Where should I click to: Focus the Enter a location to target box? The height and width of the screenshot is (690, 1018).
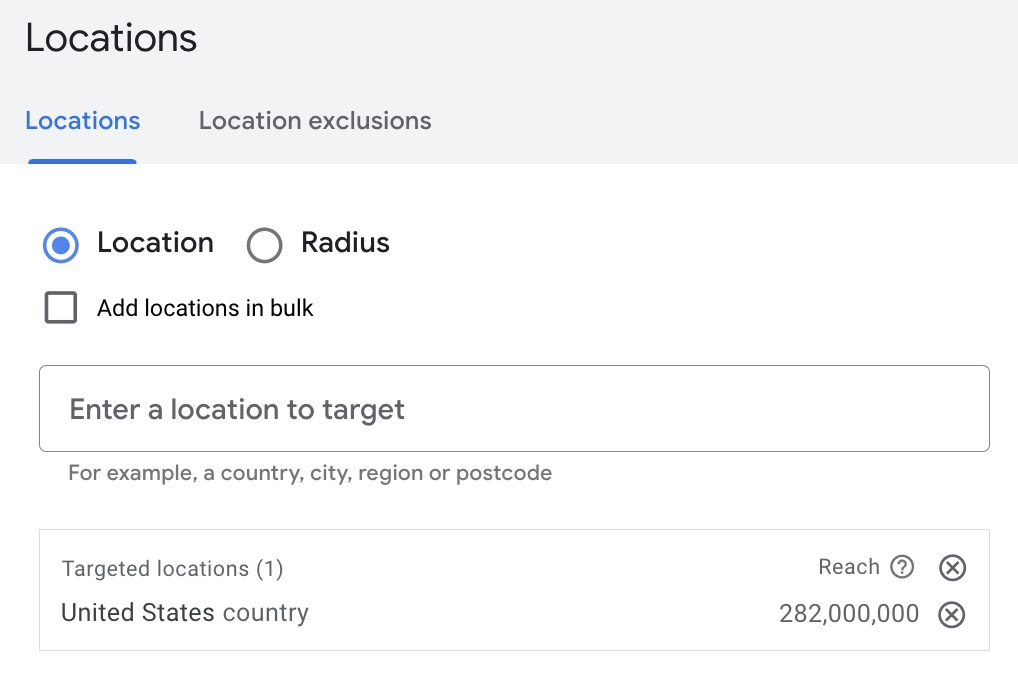pos(514,408)
